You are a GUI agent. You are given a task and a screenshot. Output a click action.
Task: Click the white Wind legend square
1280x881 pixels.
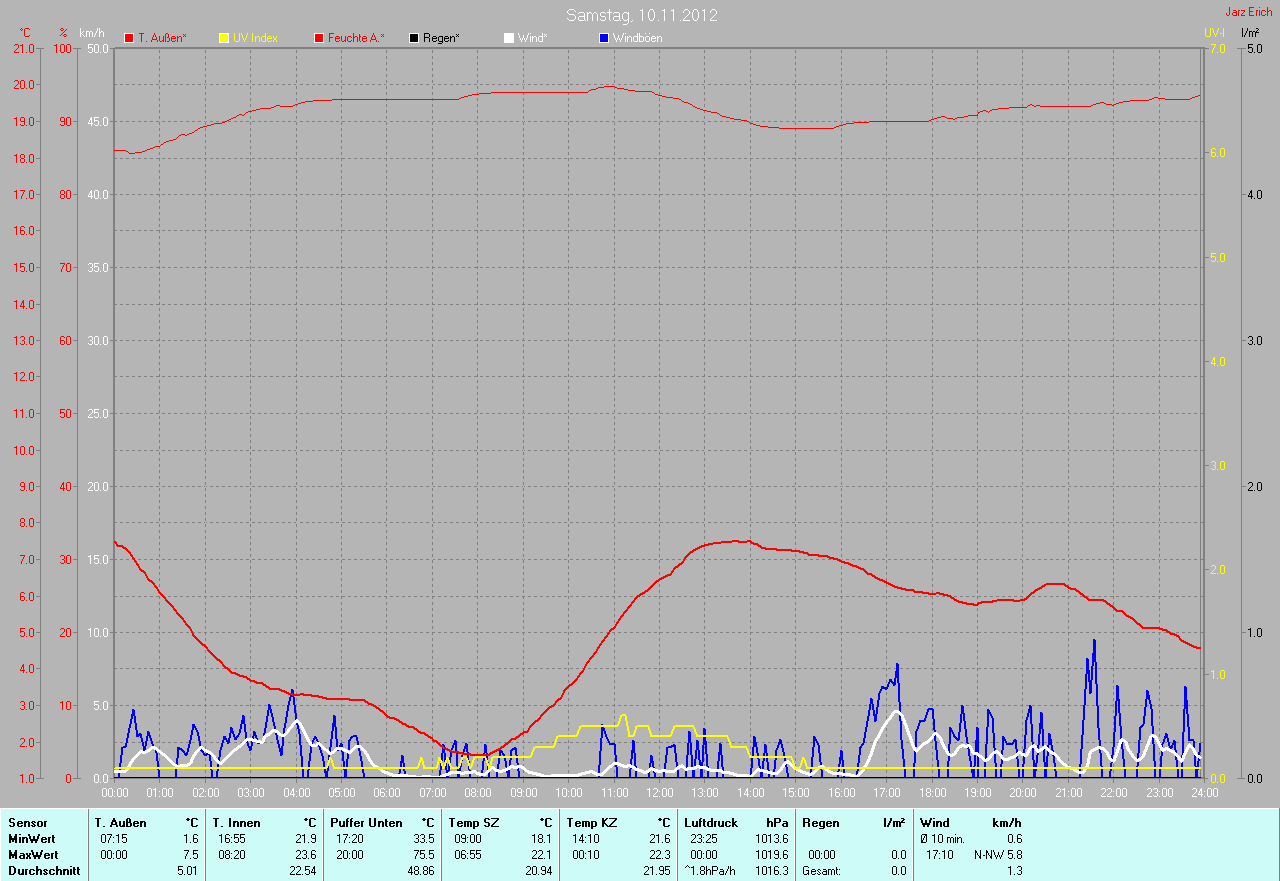click(x=509, y=38)
